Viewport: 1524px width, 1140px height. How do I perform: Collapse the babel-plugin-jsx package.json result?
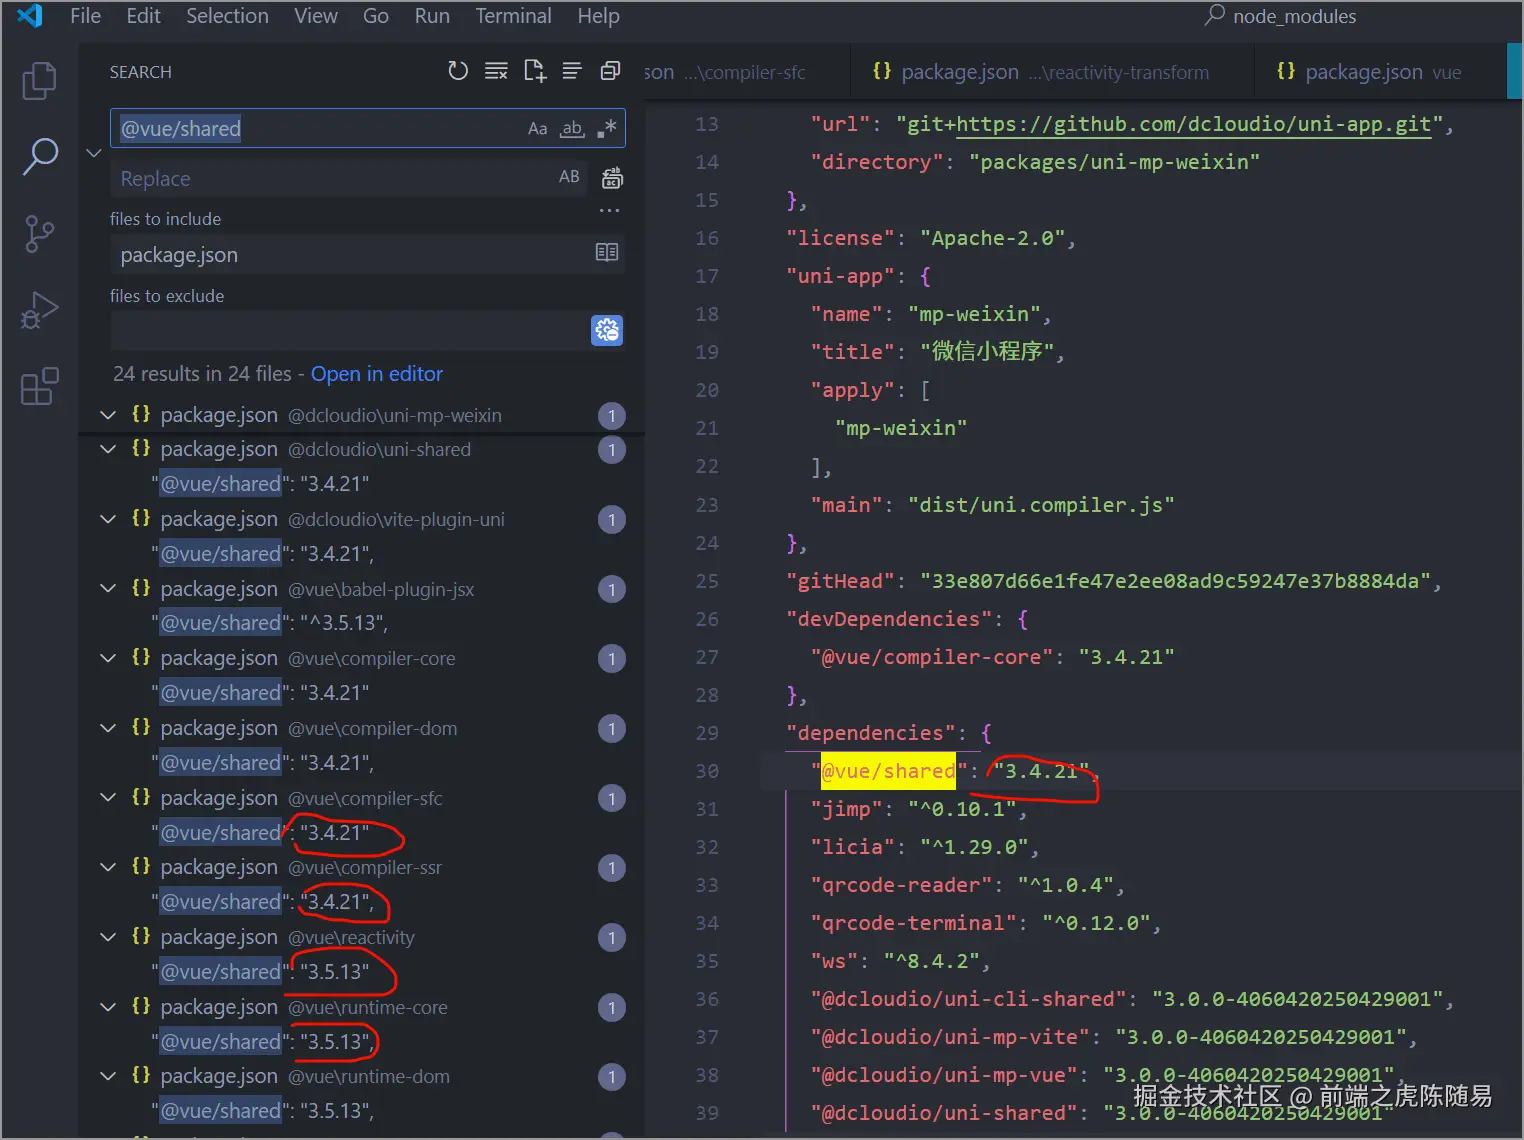coord(108,589)
